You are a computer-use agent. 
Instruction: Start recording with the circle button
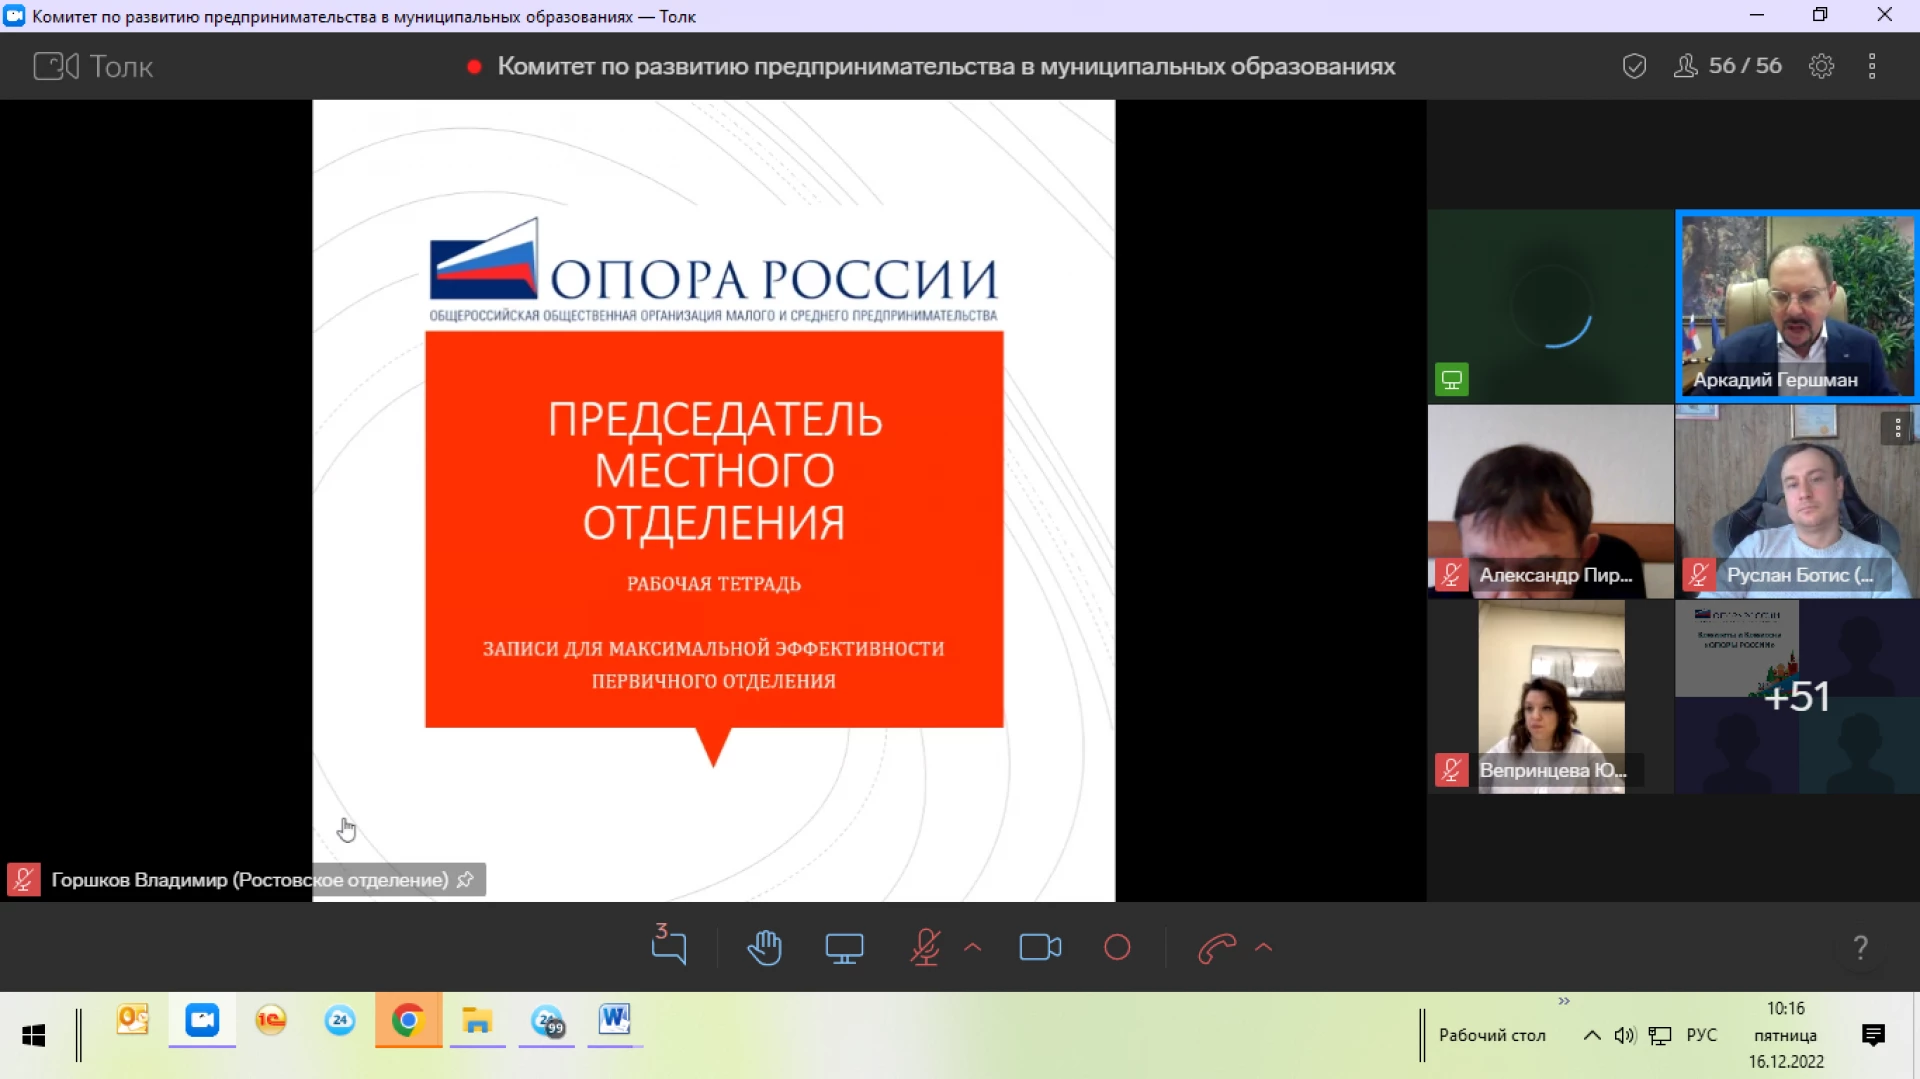[1117, 947]
